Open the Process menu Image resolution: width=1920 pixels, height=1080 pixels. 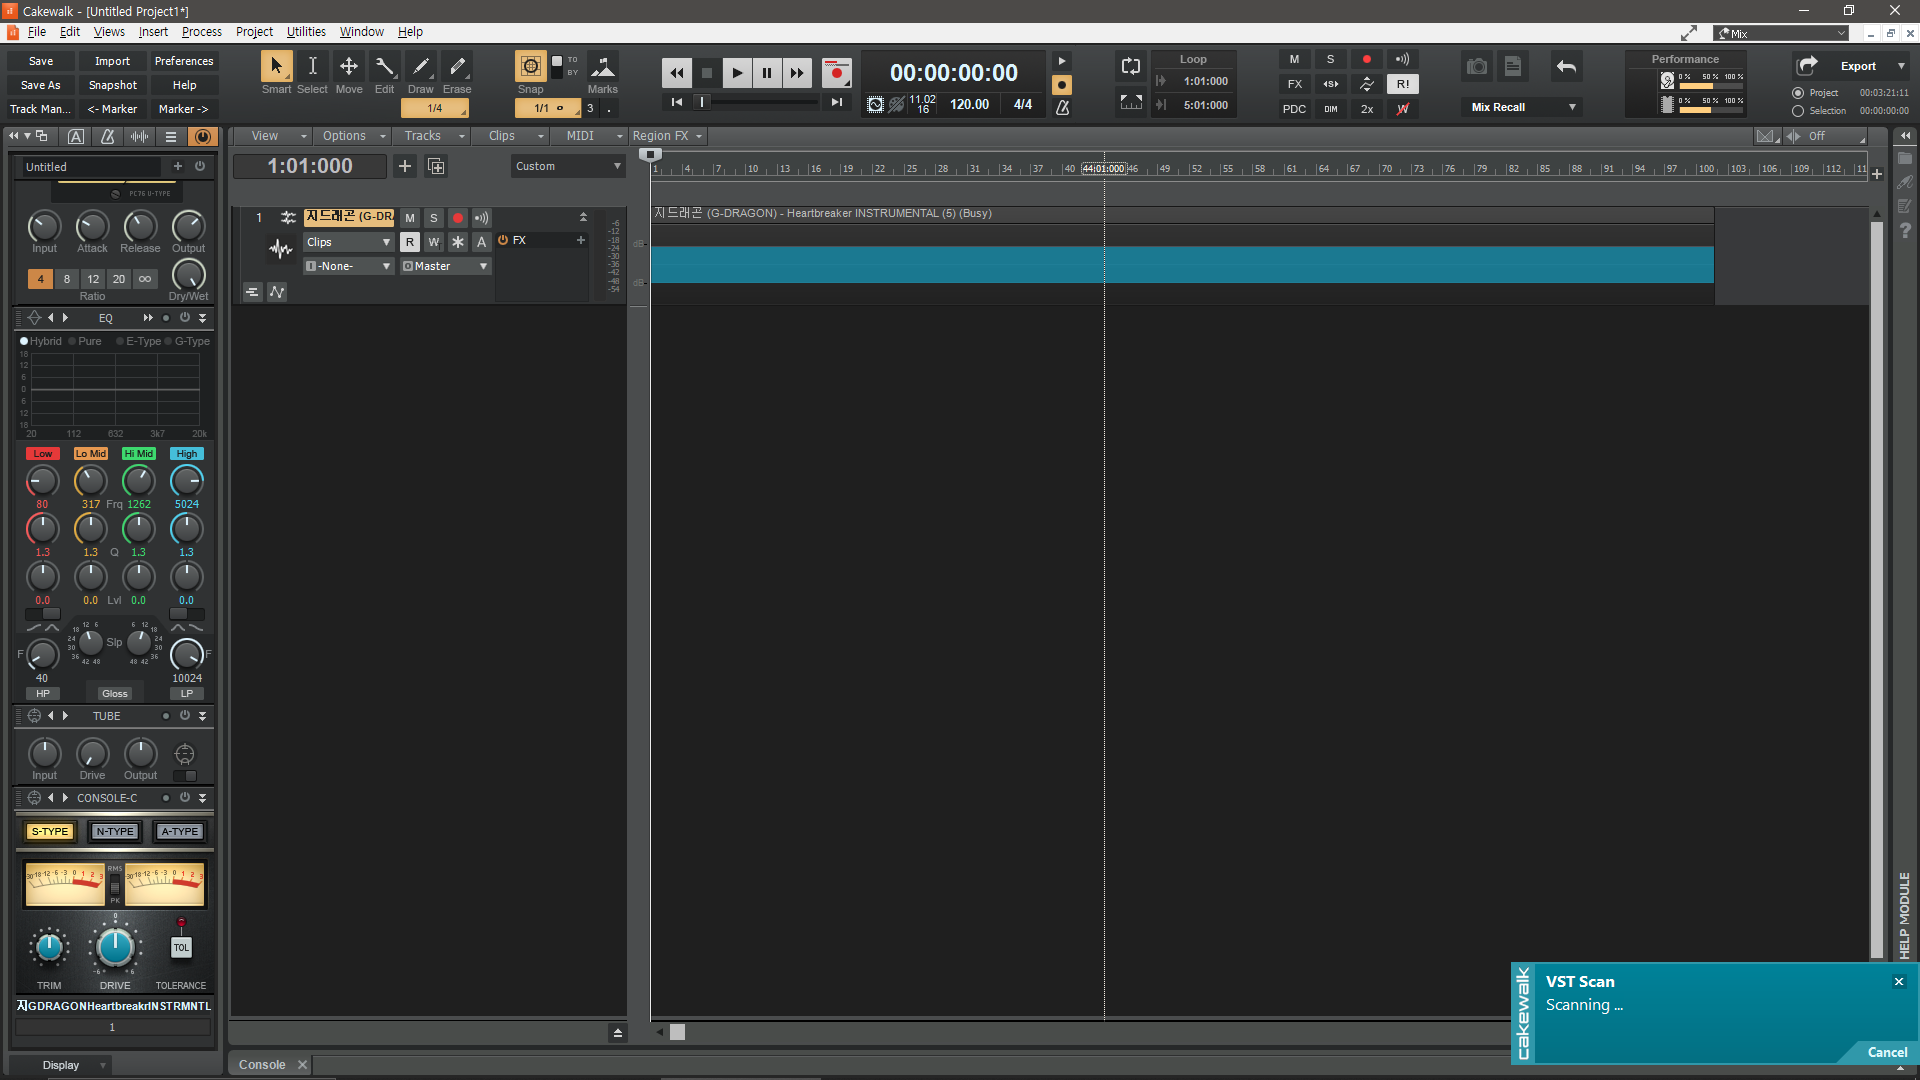202,32
